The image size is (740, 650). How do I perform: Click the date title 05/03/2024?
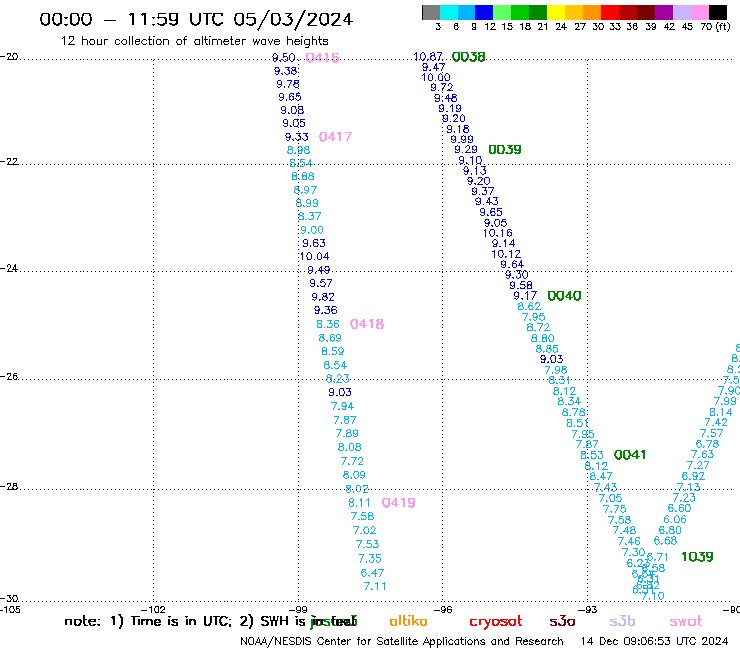point(293,20)
